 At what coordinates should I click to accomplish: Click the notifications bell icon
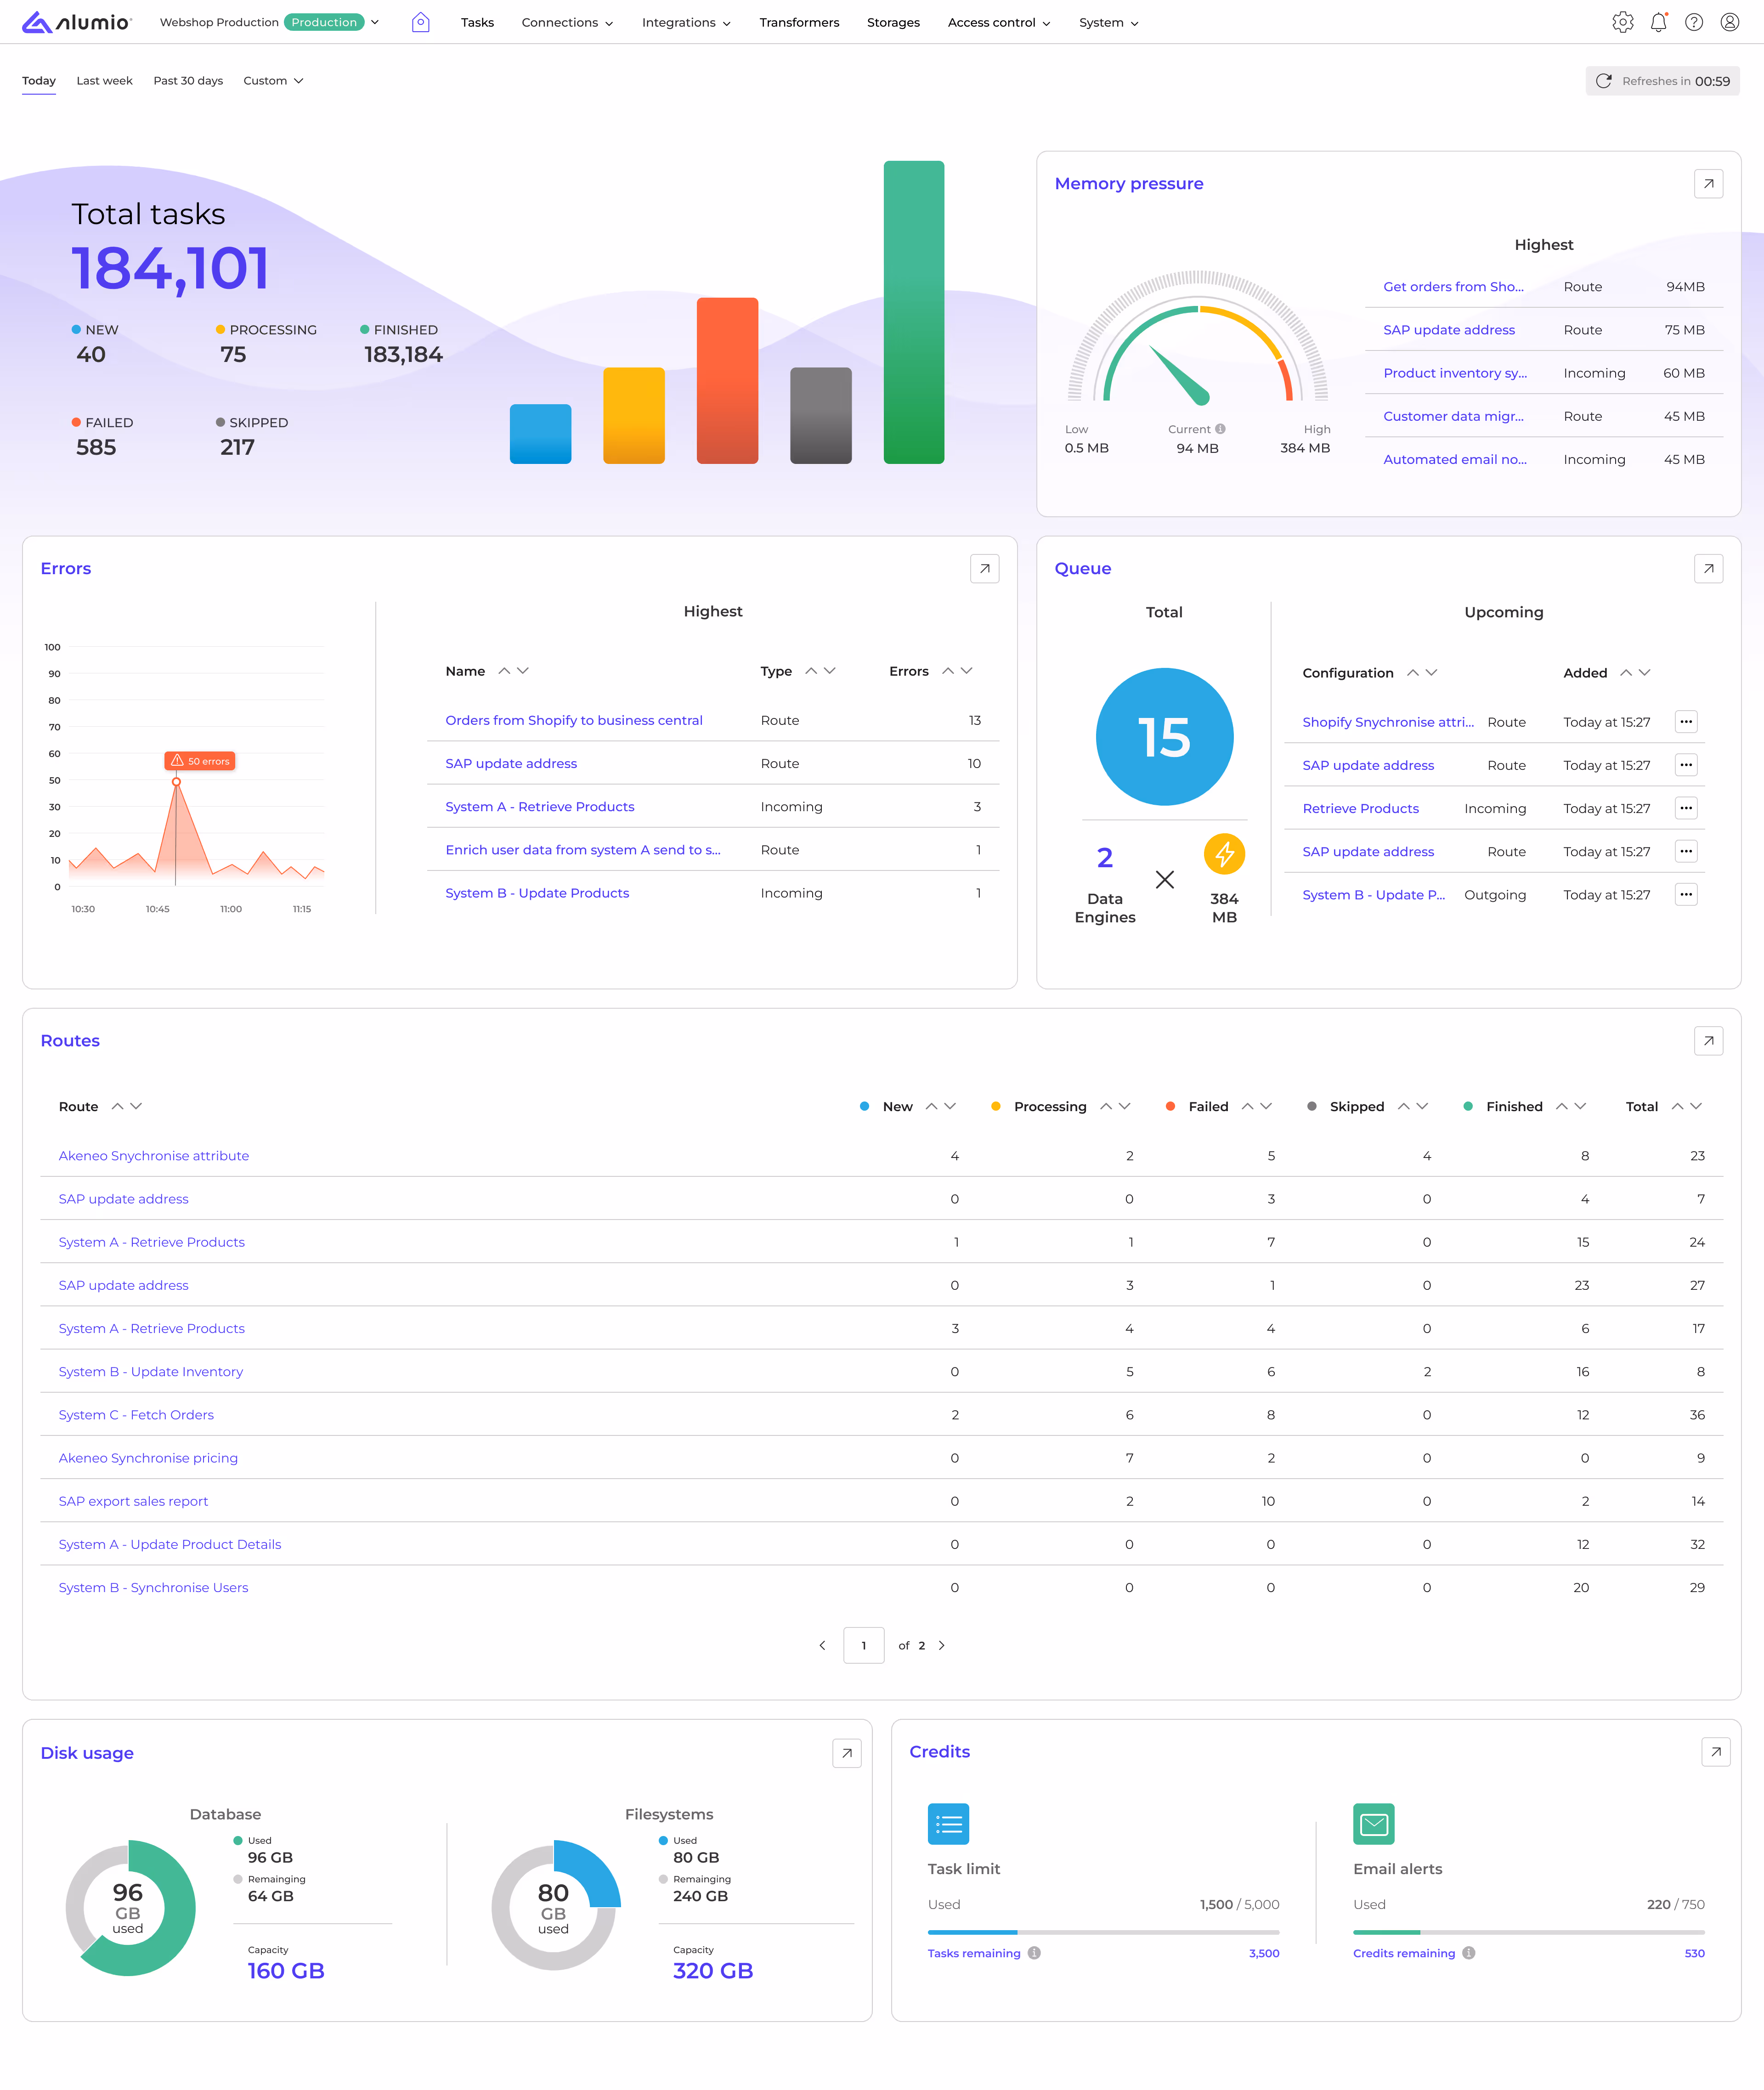[1658, 22]
